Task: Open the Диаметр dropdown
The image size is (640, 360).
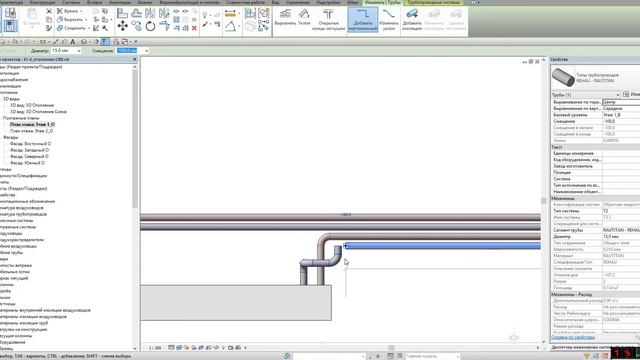Action: 79,51
